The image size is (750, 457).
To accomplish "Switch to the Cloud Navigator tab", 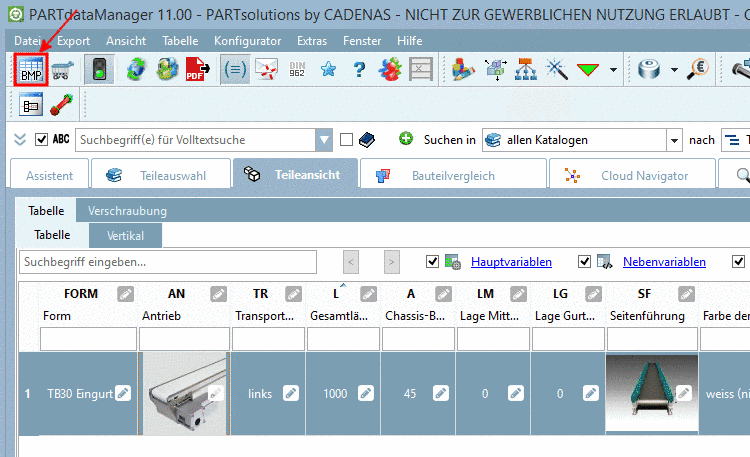I will coord(632,175).
